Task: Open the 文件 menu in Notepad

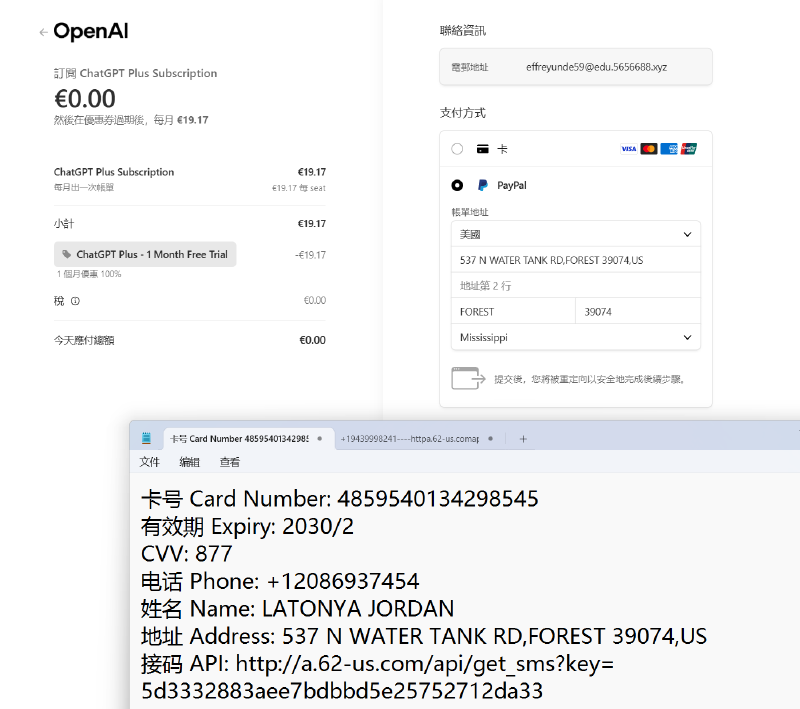Action: click(x=149, y=462)
